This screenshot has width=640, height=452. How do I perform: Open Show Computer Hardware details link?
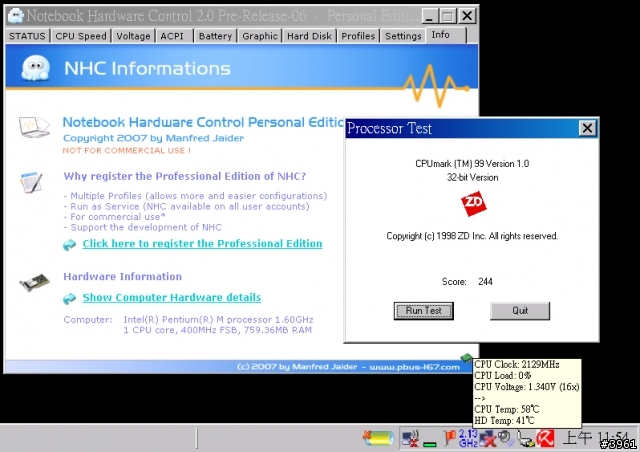pyautogui.click(x=172, y=297)
